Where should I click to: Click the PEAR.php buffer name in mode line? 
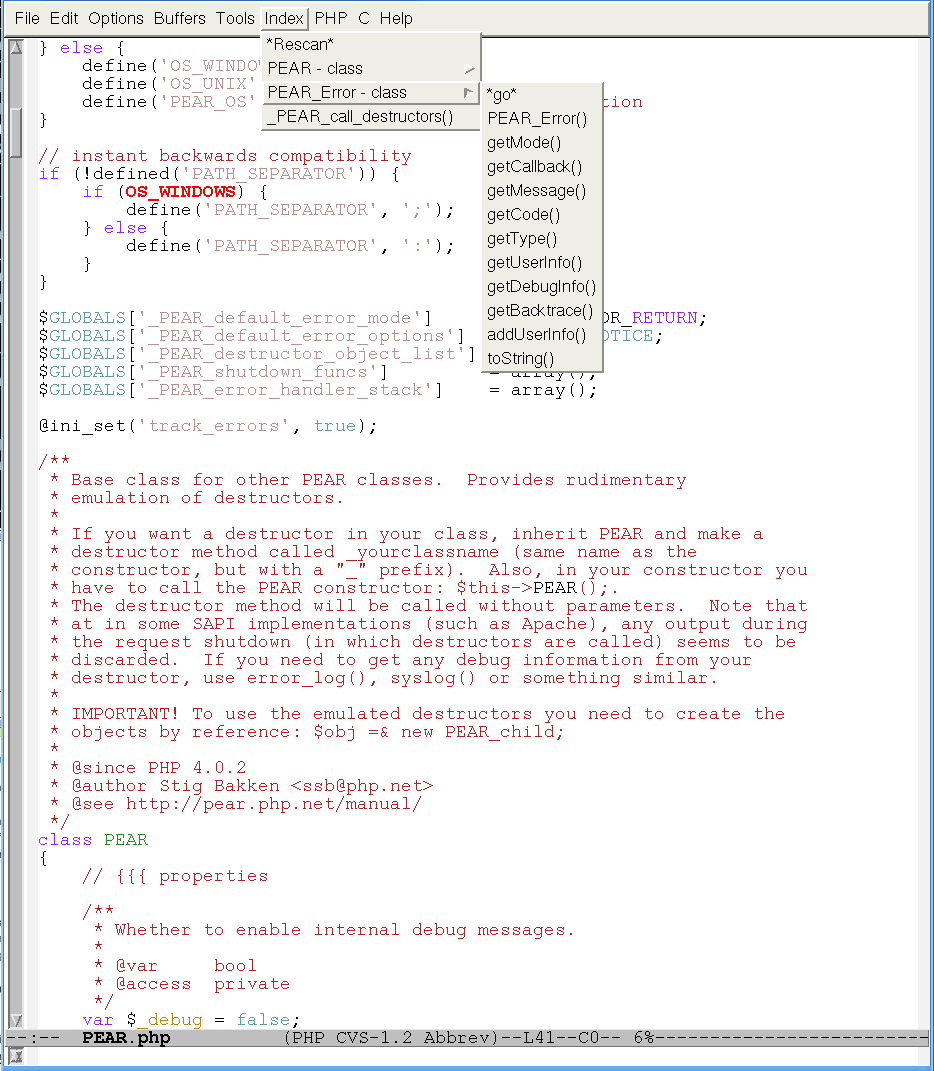pyautogui.click(x=126, y=1038)
